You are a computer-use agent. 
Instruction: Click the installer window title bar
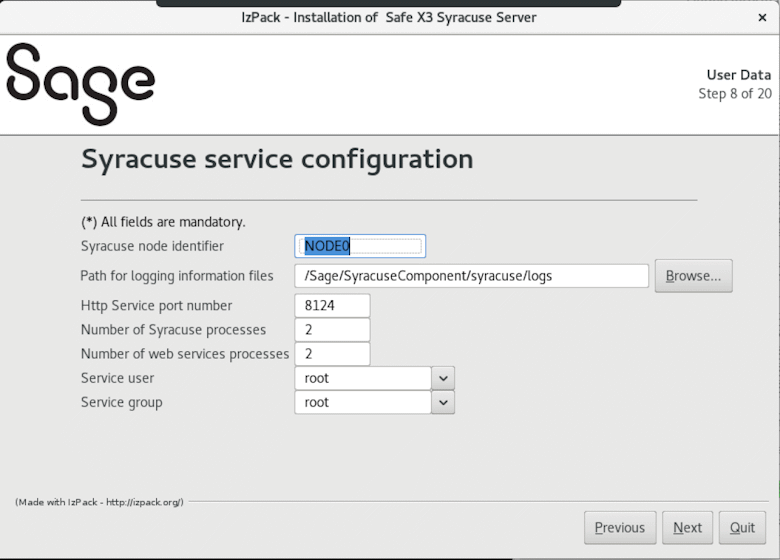point(389,18)
